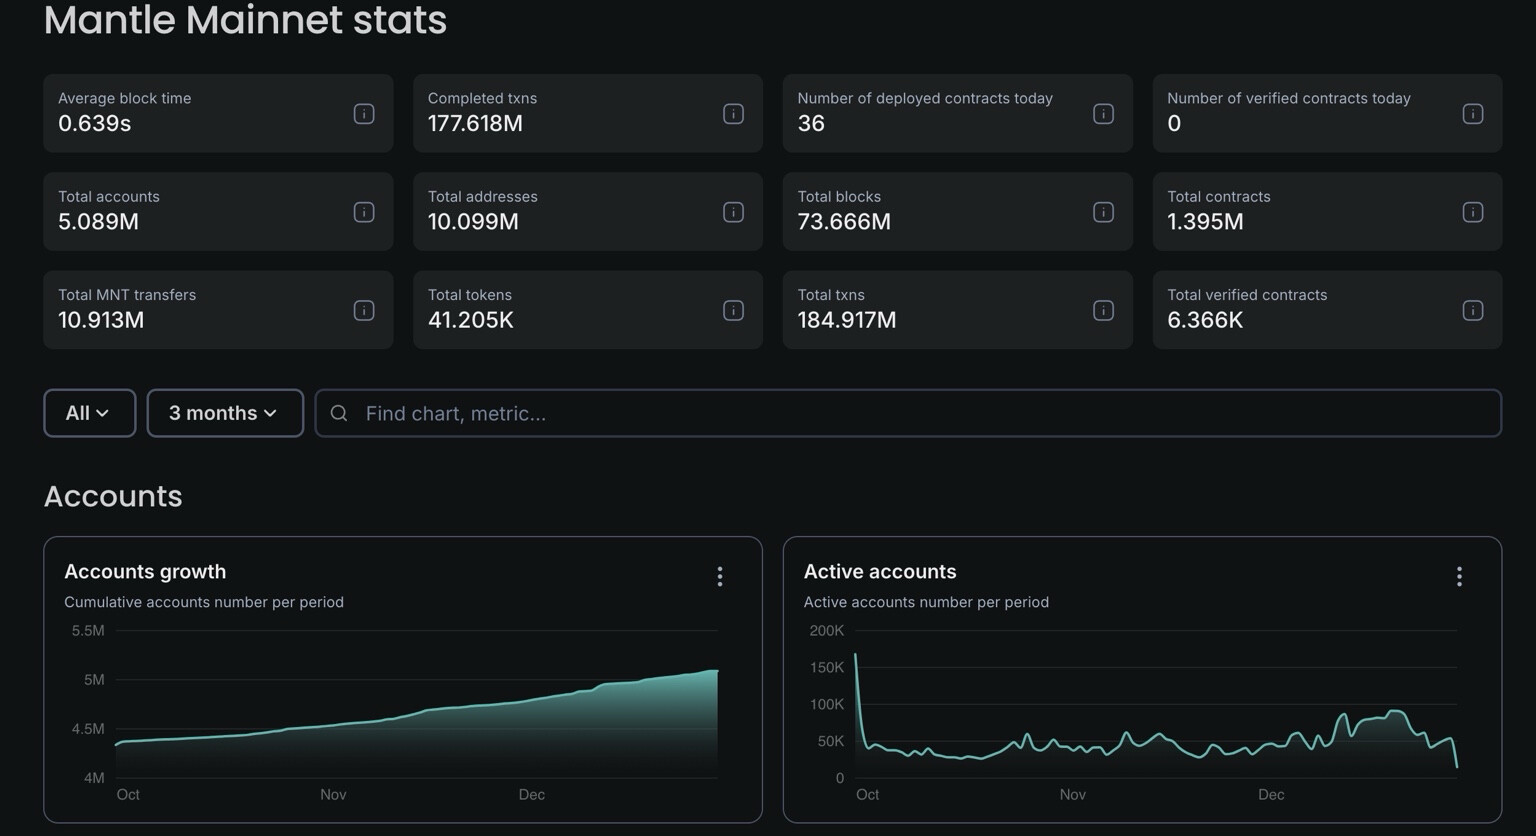Click the info icon on Total contracts card
Viewport: 1536px width, 836px height.
pyautogui.click(x=1472, y=212)
